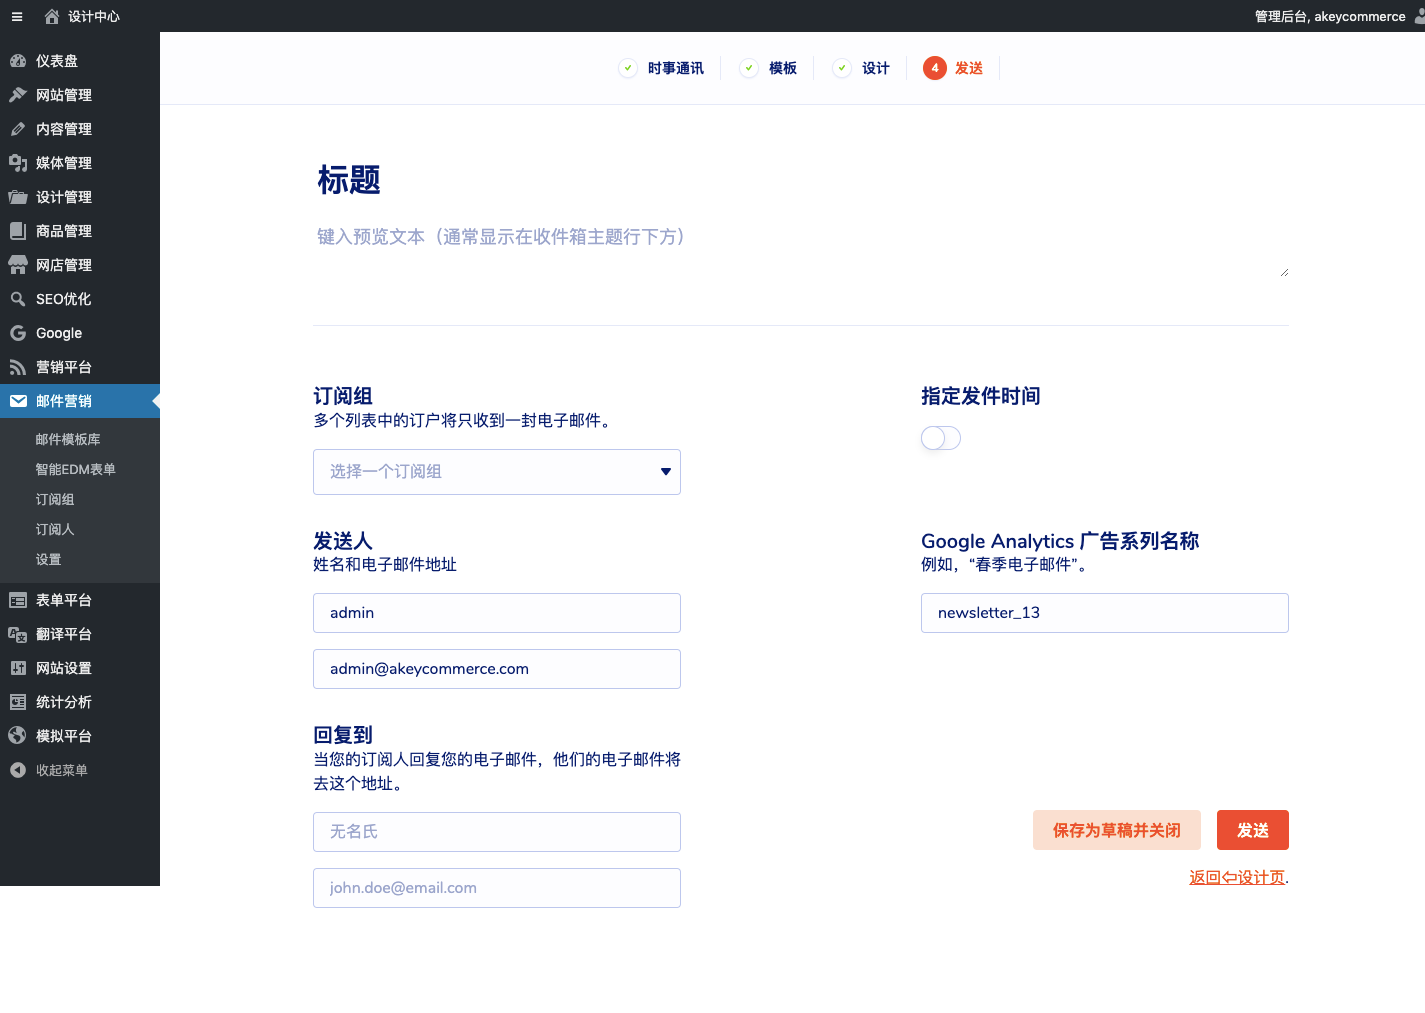
Task: Click the reply-to name field 无名氏
Action: (497, 832)
